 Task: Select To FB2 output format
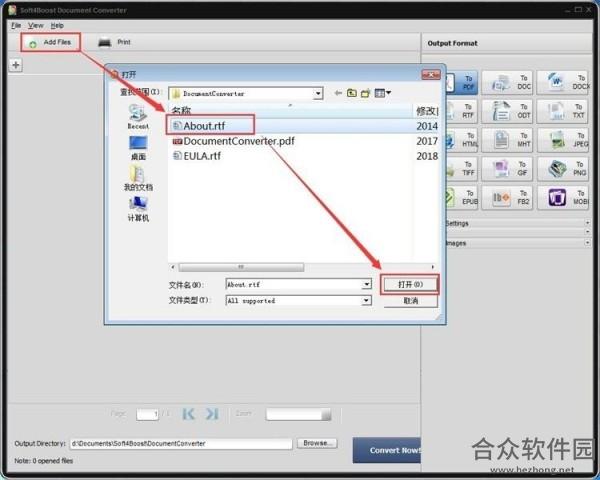click(x=507, y=198)
